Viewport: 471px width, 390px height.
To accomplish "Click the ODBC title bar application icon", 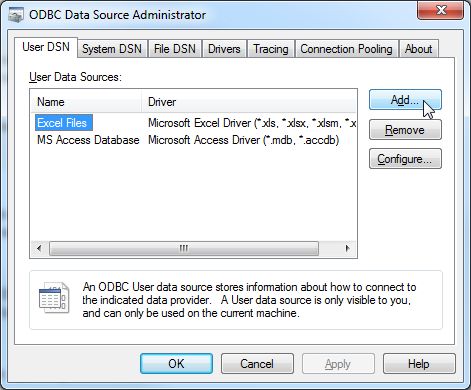I will [16, 15].
